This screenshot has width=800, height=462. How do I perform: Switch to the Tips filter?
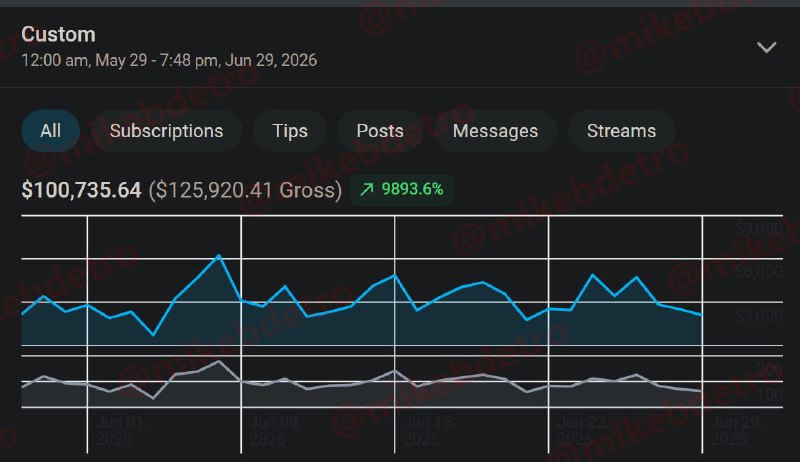tap(290, 131)
